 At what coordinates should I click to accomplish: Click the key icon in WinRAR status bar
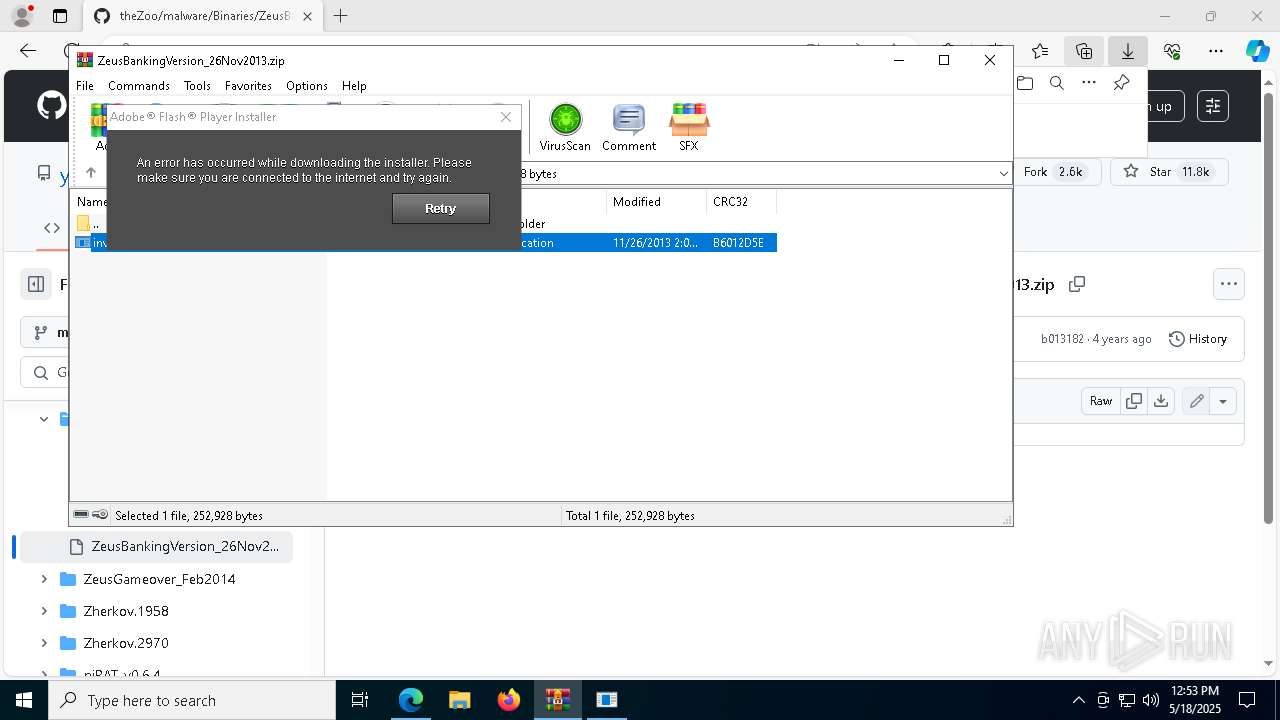click(x=100, y=515)
